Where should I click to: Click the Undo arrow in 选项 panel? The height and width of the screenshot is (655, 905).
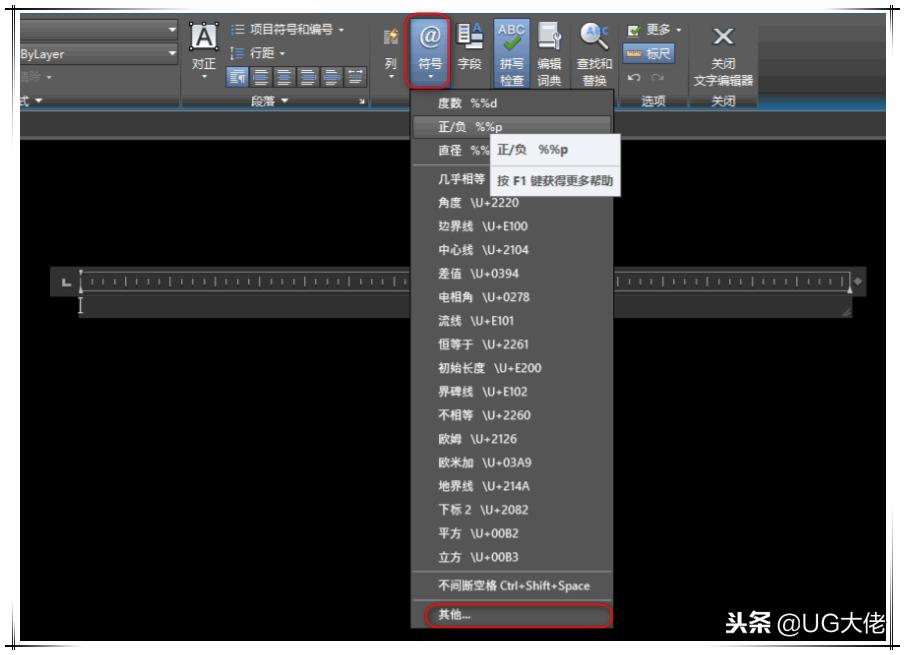[x=634, y=77]
